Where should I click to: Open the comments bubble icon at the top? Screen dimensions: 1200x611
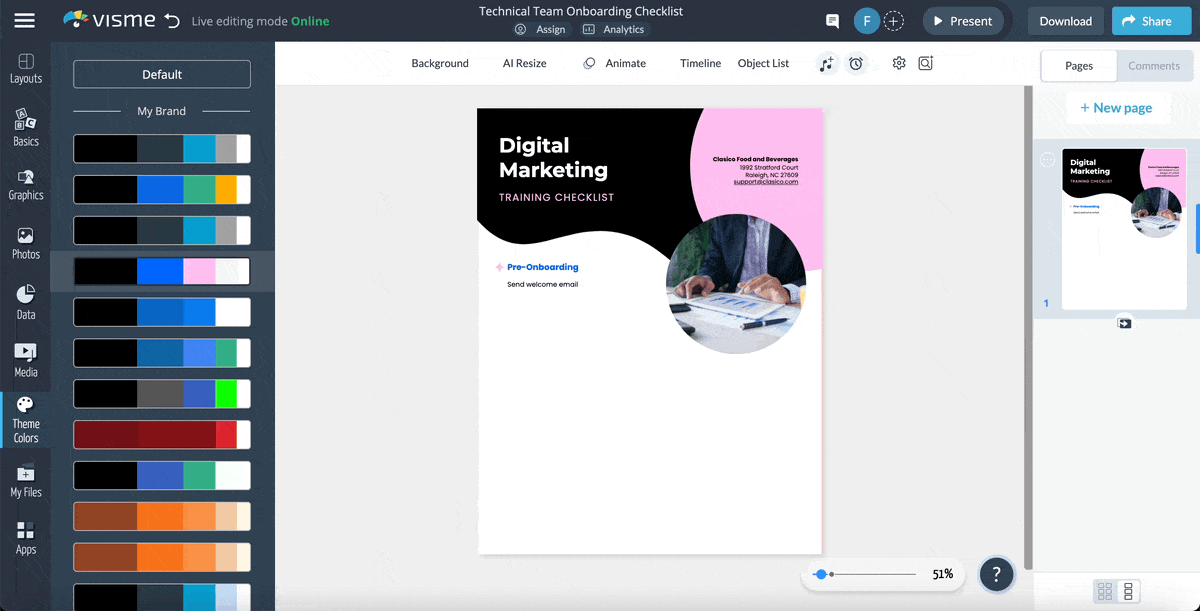point(832,20)
